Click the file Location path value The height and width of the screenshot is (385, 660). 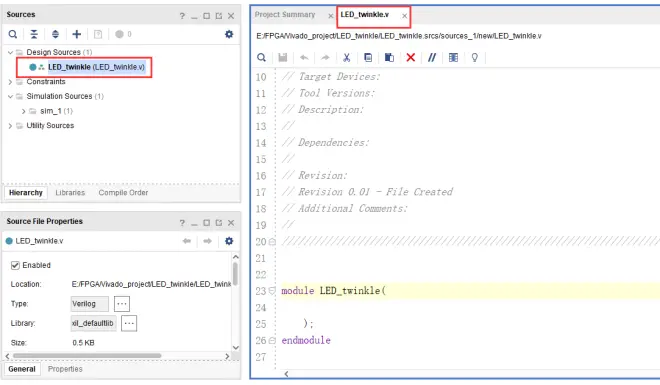[x=151, y=284]
